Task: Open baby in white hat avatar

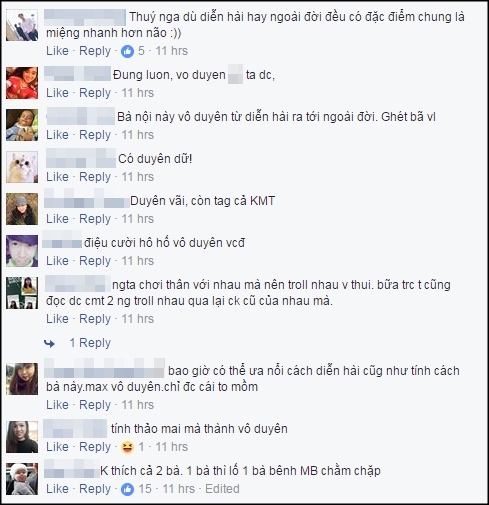Action: click(x=22, y=479)
